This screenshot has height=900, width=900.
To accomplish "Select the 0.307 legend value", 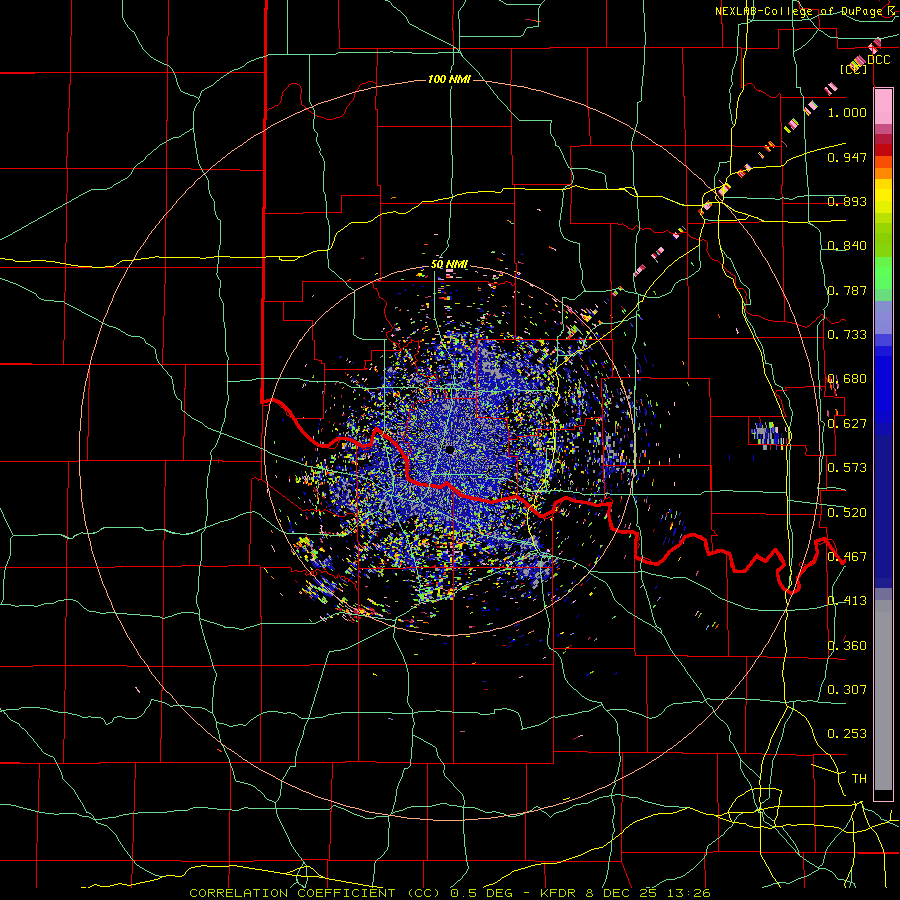I will (847, 689).
